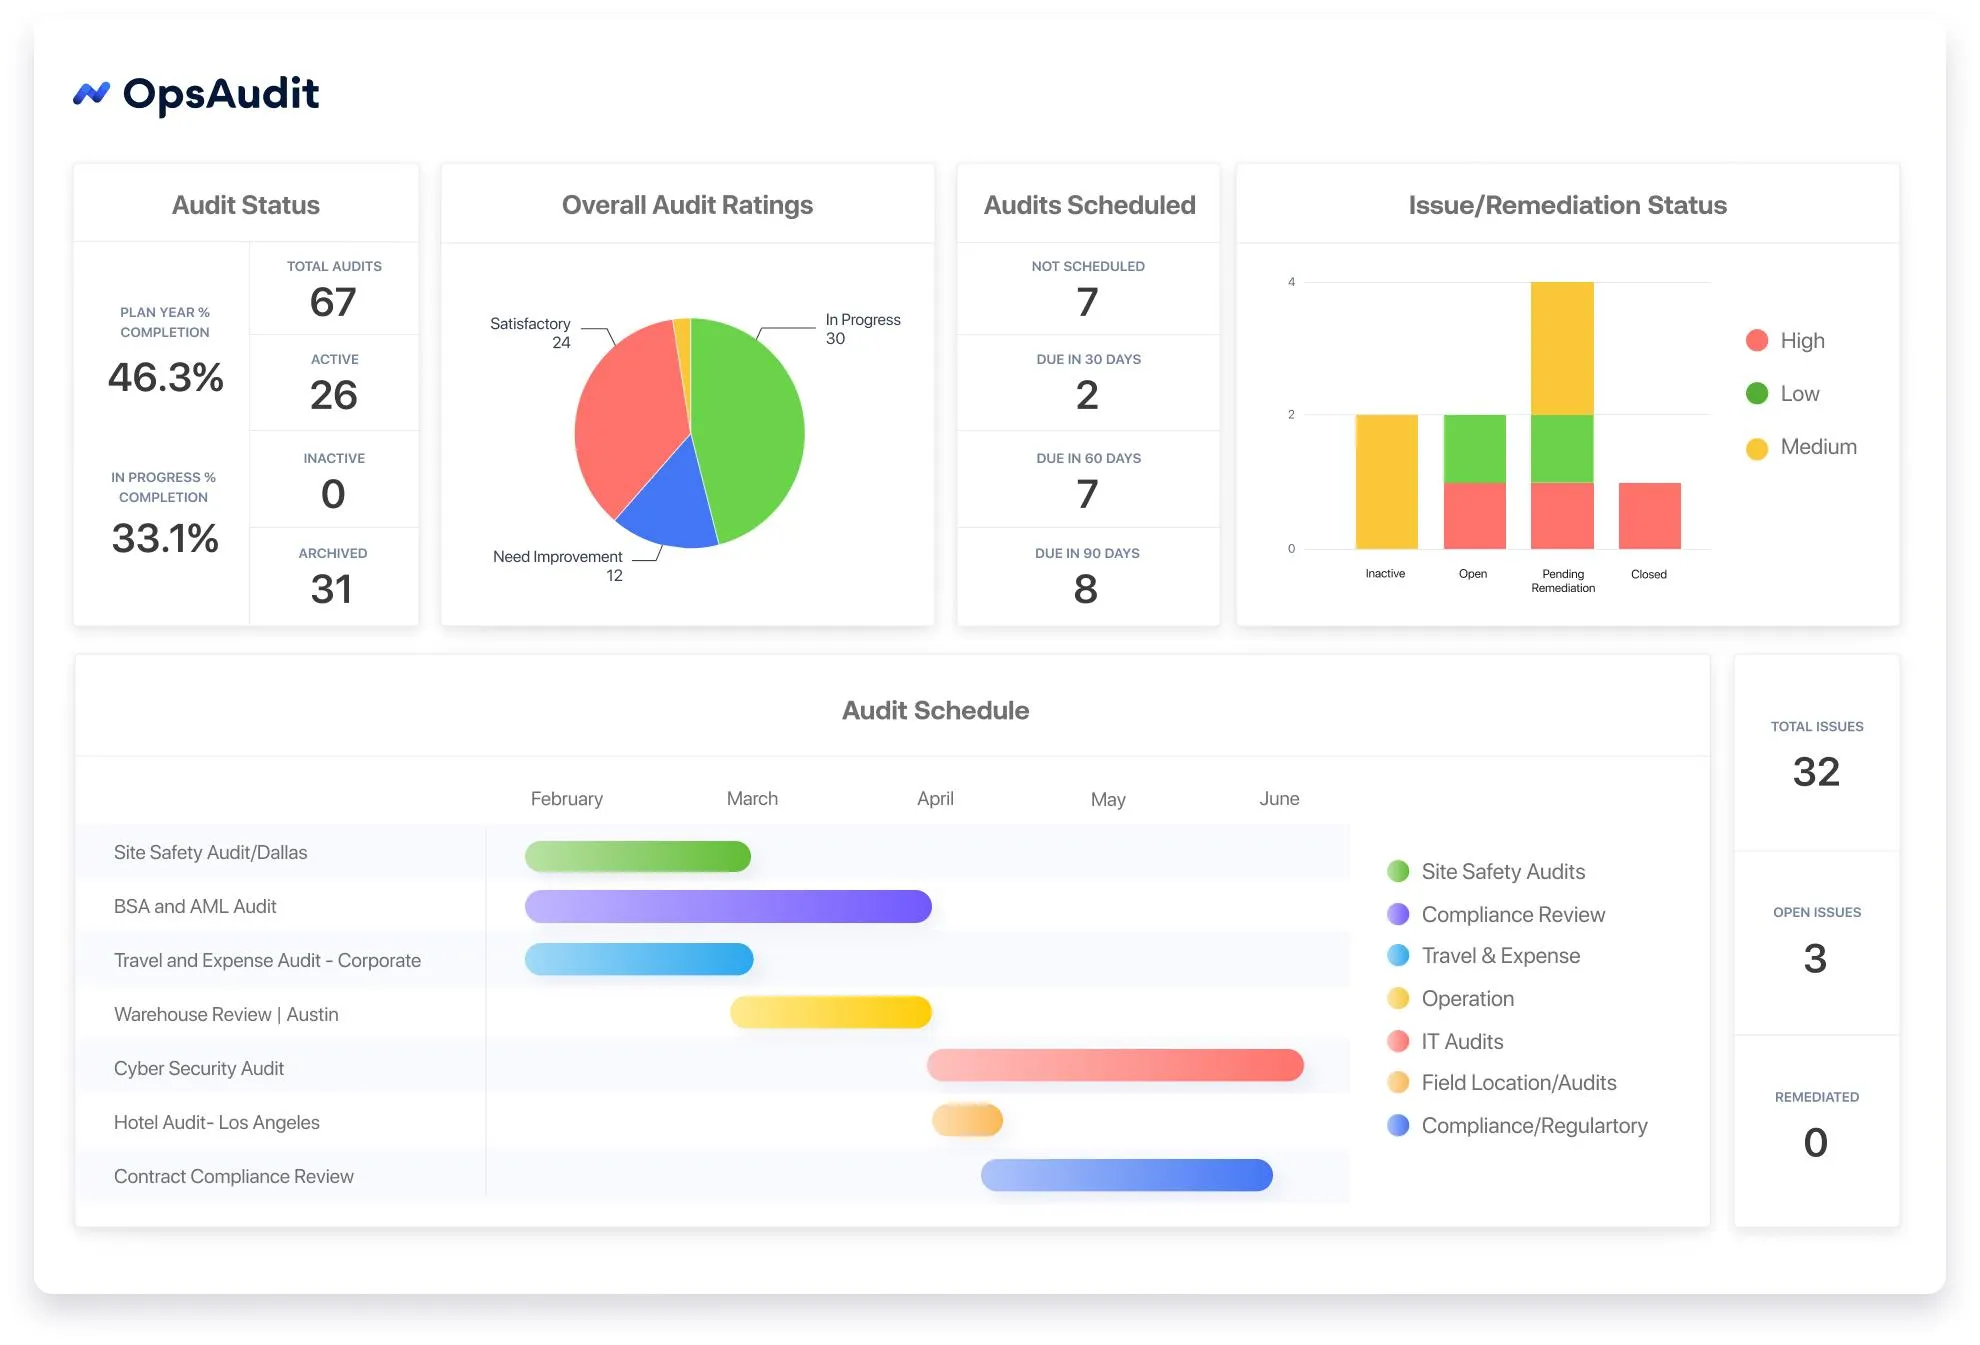Viewport: 1980px width, 1345px height.
Task: Click the Cyber Security Audit red bar
Action: click(x=1115, y=1065)
